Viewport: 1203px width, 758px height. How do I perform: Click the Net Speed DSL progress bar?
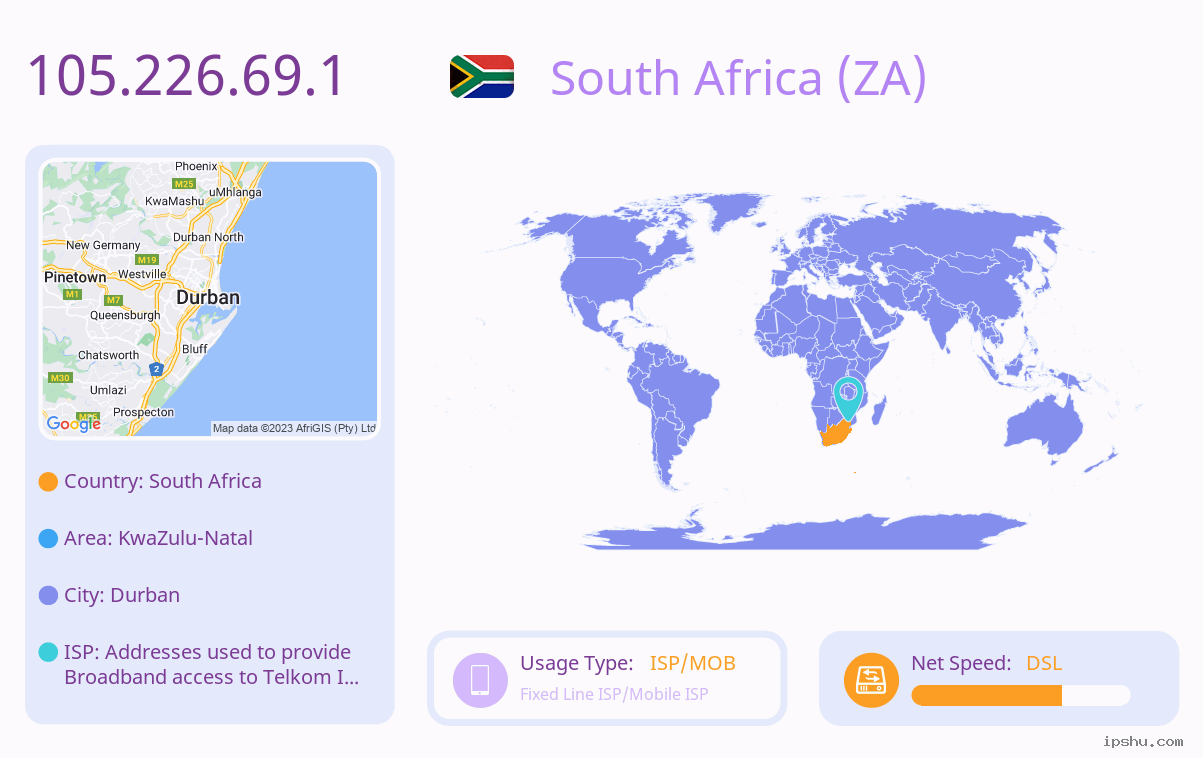pyautogui.click(x=1021, y=696)
